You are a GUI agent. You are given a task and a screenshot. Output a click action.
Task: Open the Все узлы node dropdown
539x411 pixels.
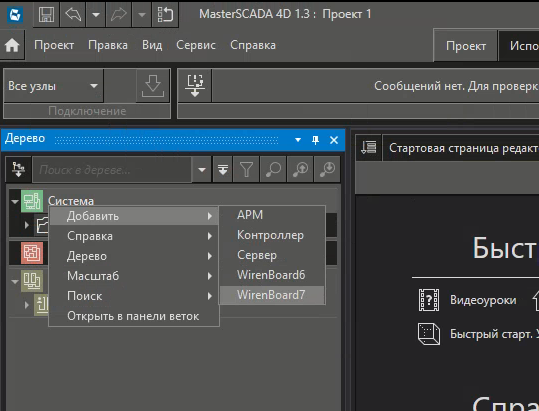point(53,86)
